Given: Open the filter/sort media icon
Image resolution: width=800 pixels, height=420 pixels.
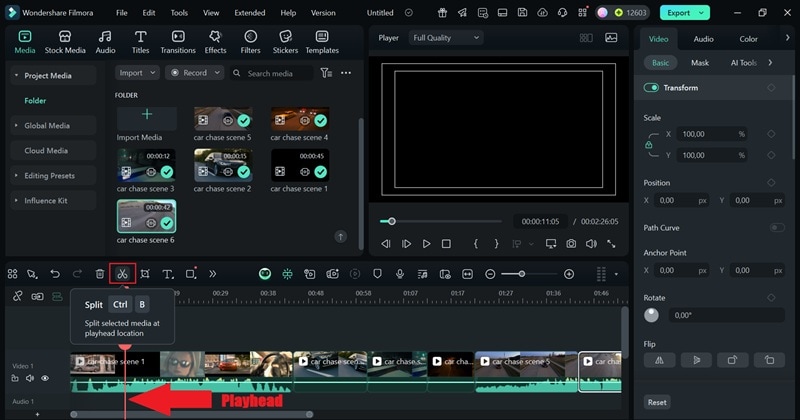Looking at the screenshot, I should pyautogui.click(x=326, y=73).
